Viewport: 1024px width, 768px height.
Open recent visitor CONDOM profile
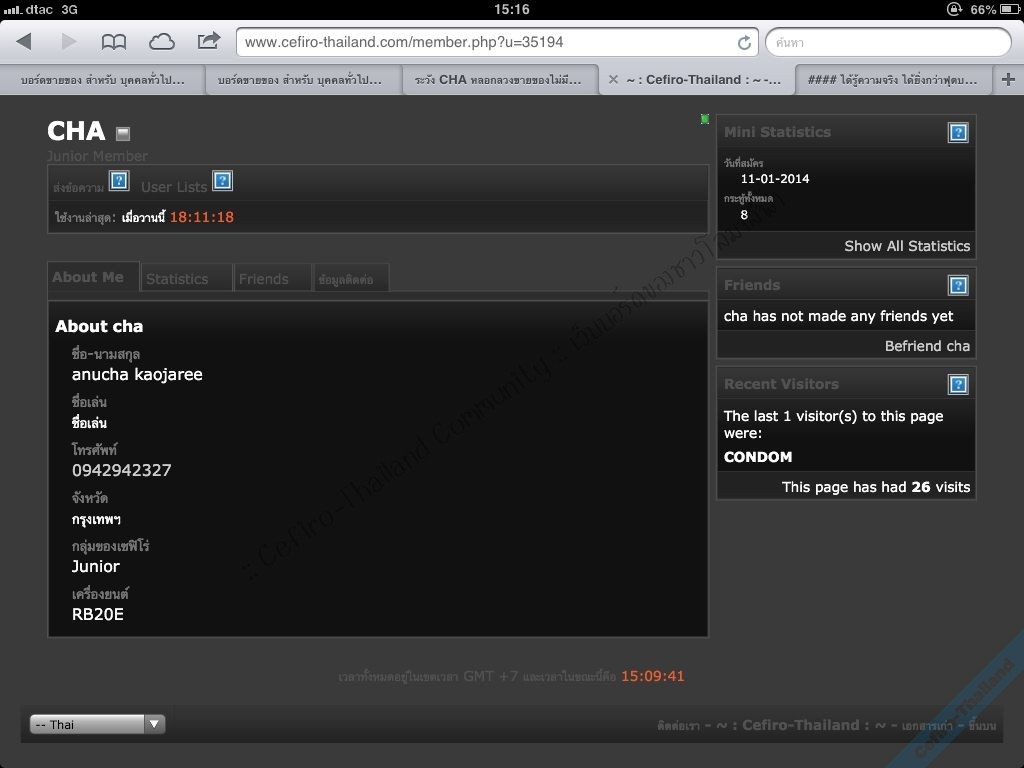coord(758,457)
